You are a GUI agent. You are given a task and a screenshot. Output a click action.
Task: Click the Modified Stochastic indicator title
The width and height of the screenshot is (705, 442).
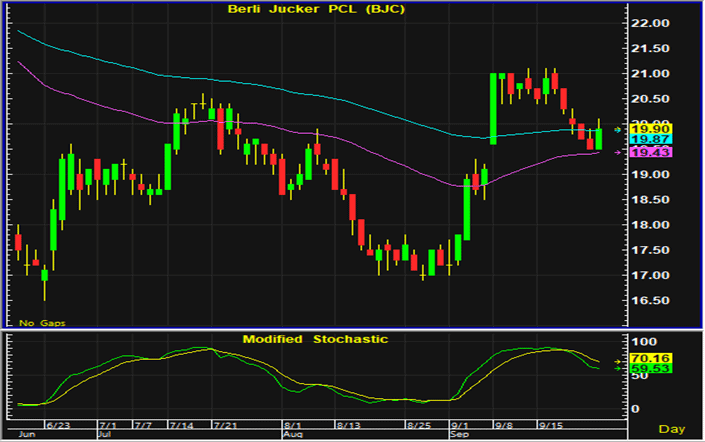pyautogui.click(x=314, y=339)
